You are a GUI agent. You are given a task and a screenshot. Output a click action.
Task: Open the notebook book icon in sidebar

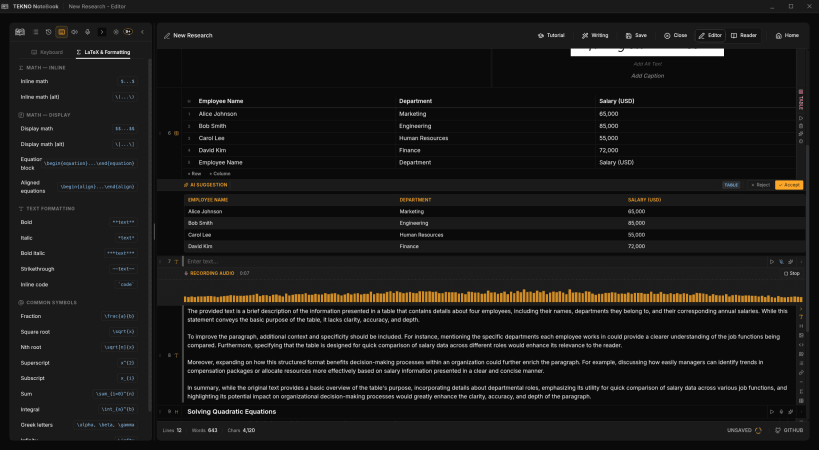20,32
